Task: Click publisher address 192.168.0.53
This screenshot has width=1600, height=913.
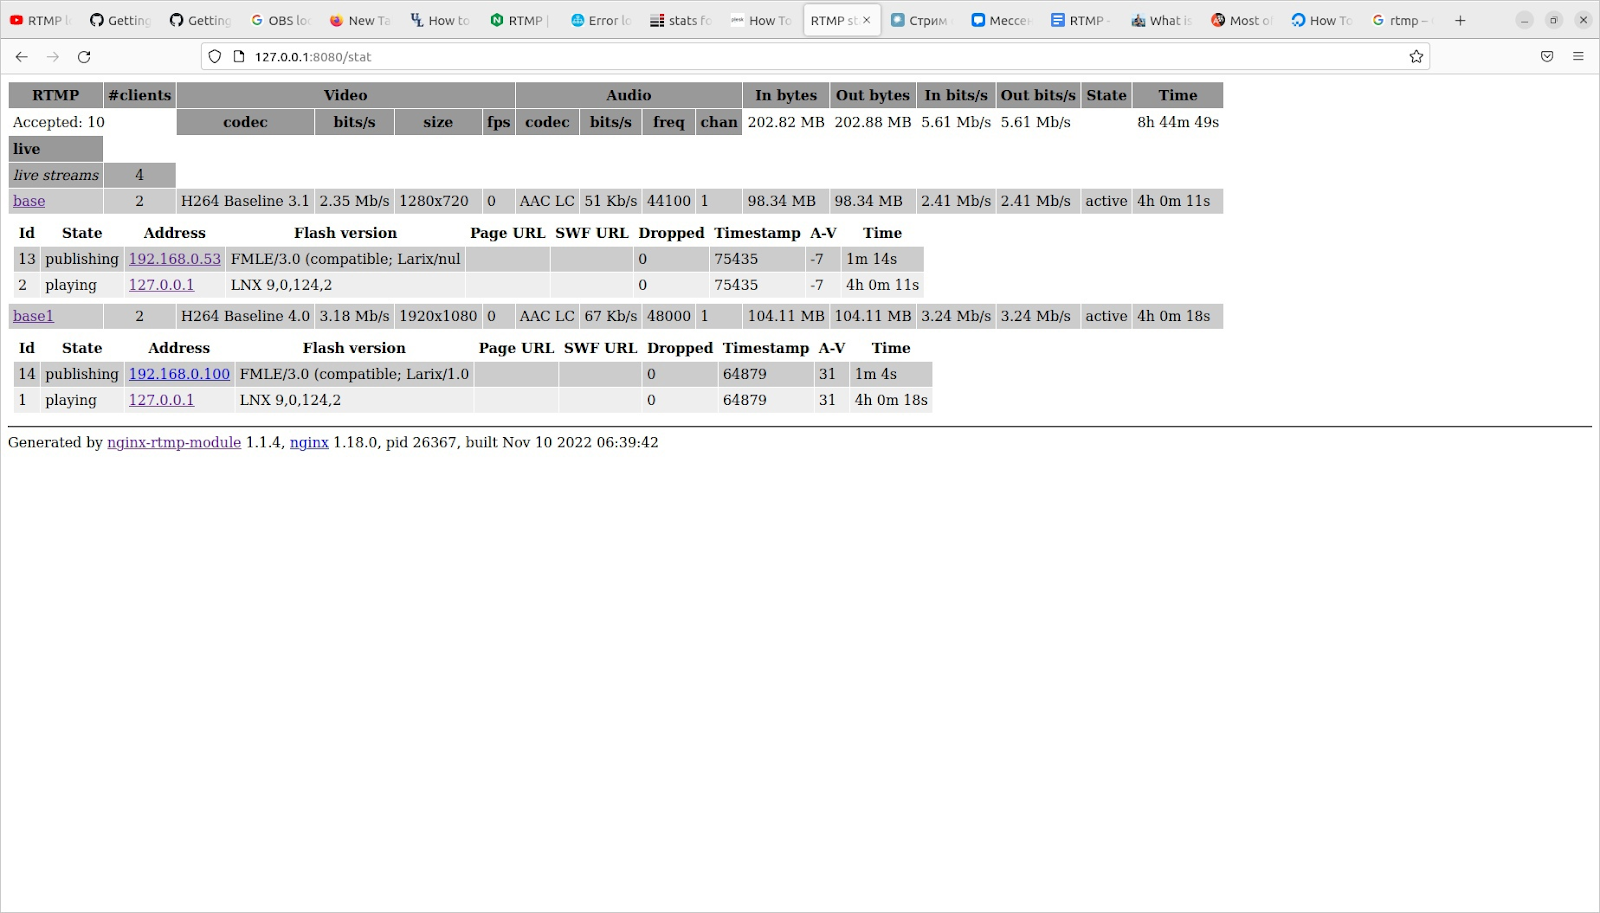Action: (175, 259)
